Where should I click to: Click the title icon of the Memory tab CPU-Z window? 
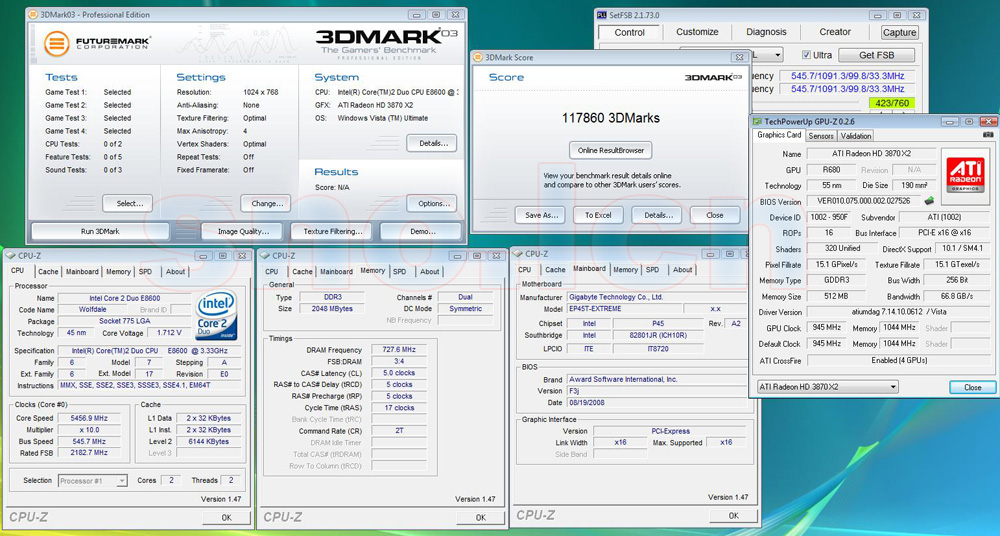pyautogui.click(x=265, y=256)
